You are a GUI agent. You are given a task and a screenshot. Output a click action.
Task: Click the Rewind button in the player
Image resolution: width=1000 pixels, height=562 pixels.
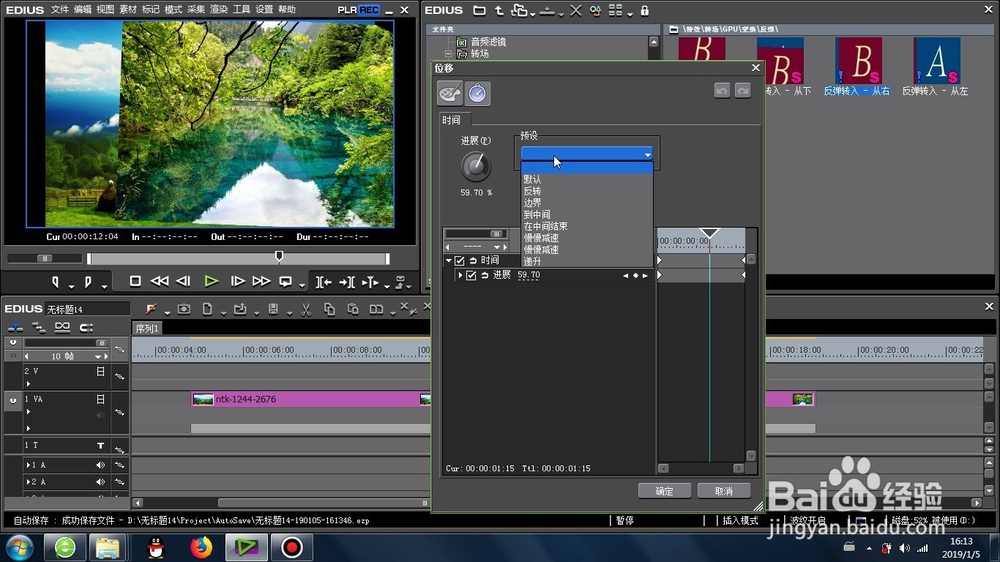[x=159, y=281]
